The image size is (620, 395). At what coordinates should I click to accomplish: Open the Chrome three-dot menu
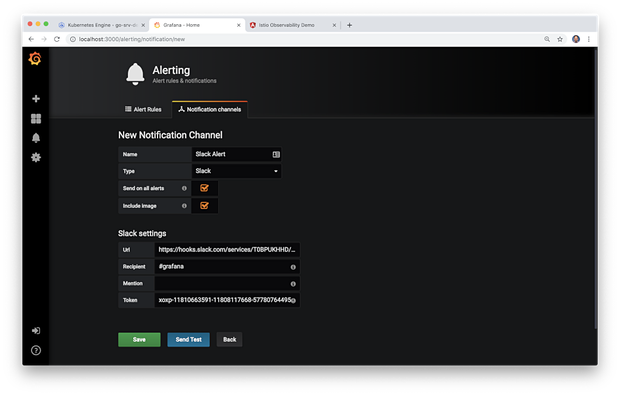pyautogui.click(x=589, y=39)
